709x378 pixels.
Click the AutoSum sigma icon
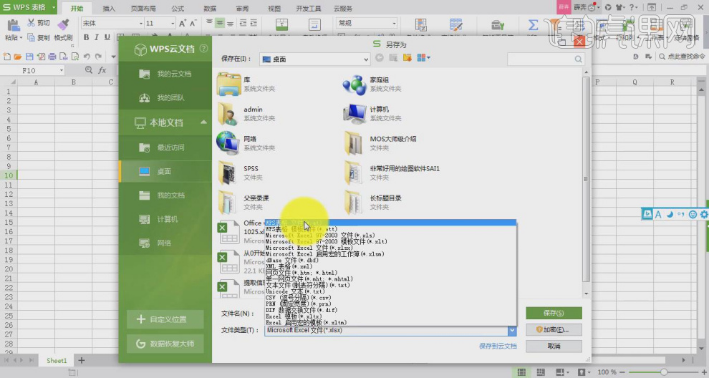pyautogui.click(x=533, y=25)
